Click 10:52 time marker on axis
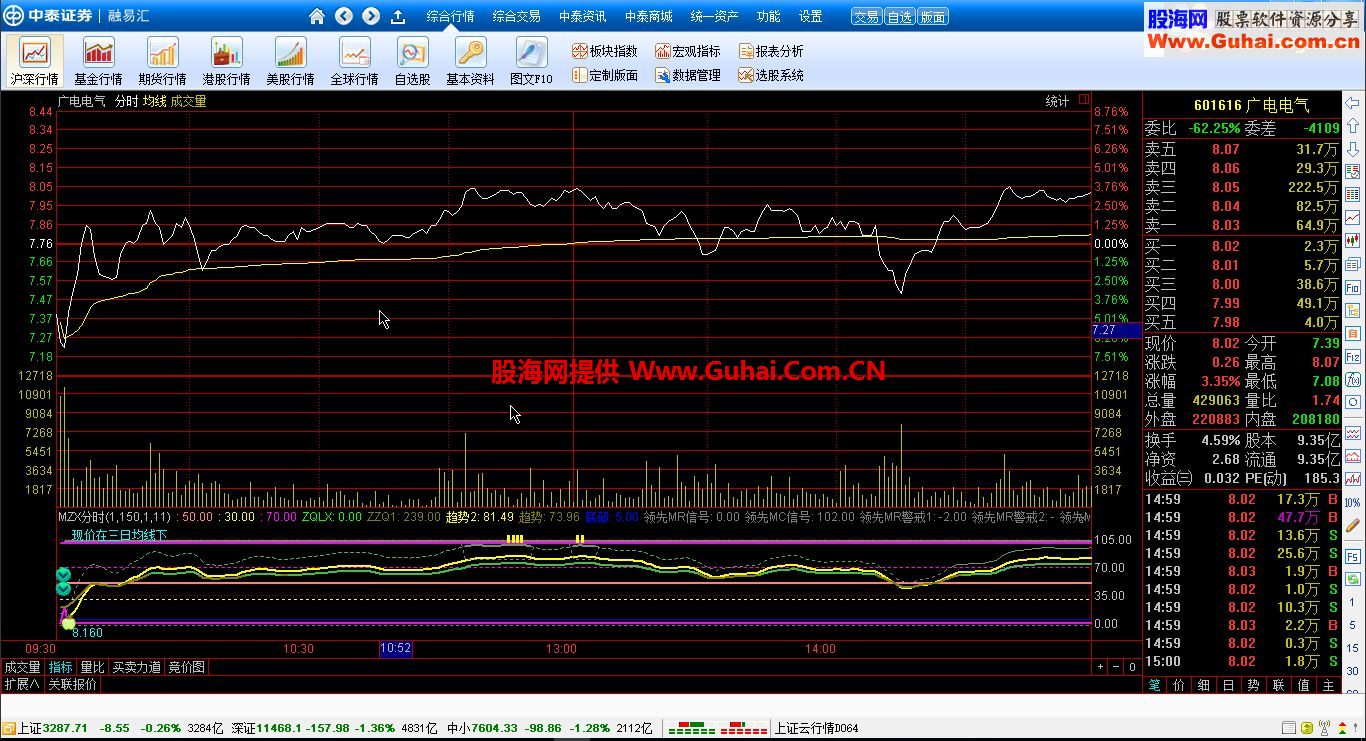This screenshot has height=741, width=1366. tap(396, 649)
